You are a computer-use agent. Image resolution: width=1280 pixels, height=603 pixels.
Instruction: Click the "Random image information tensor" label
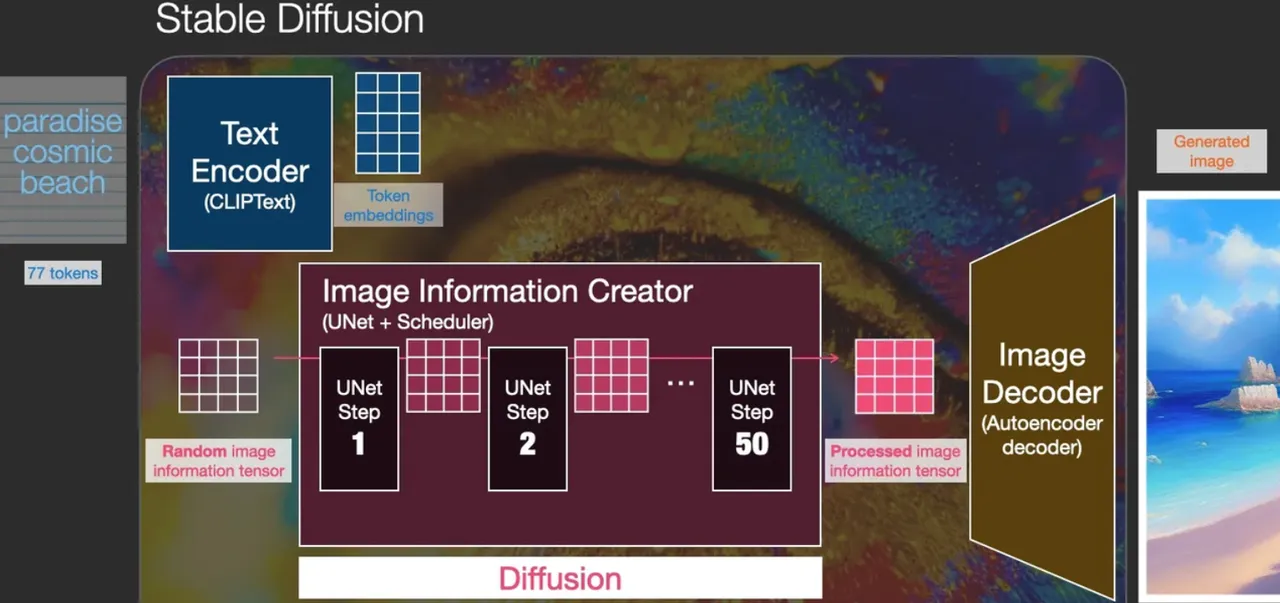219,461
